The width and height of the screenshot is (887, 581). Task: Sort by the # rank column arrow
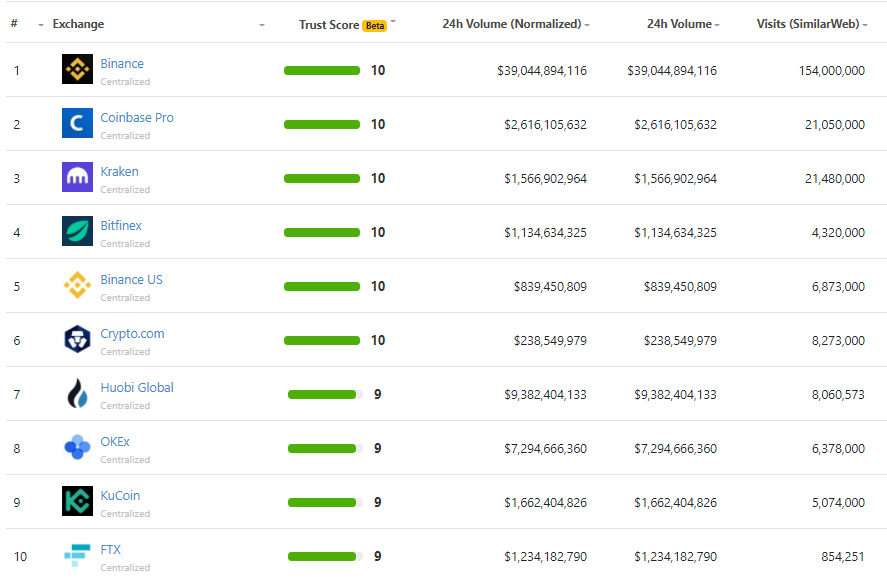click(x=41, y=25)
